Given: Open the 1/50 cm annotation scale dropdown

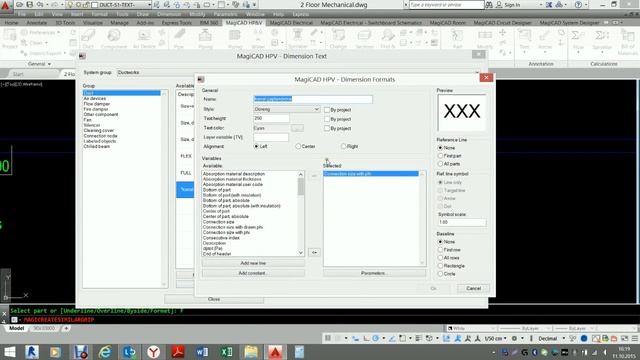Looking at the screenshot, I should tap(496, 338).
